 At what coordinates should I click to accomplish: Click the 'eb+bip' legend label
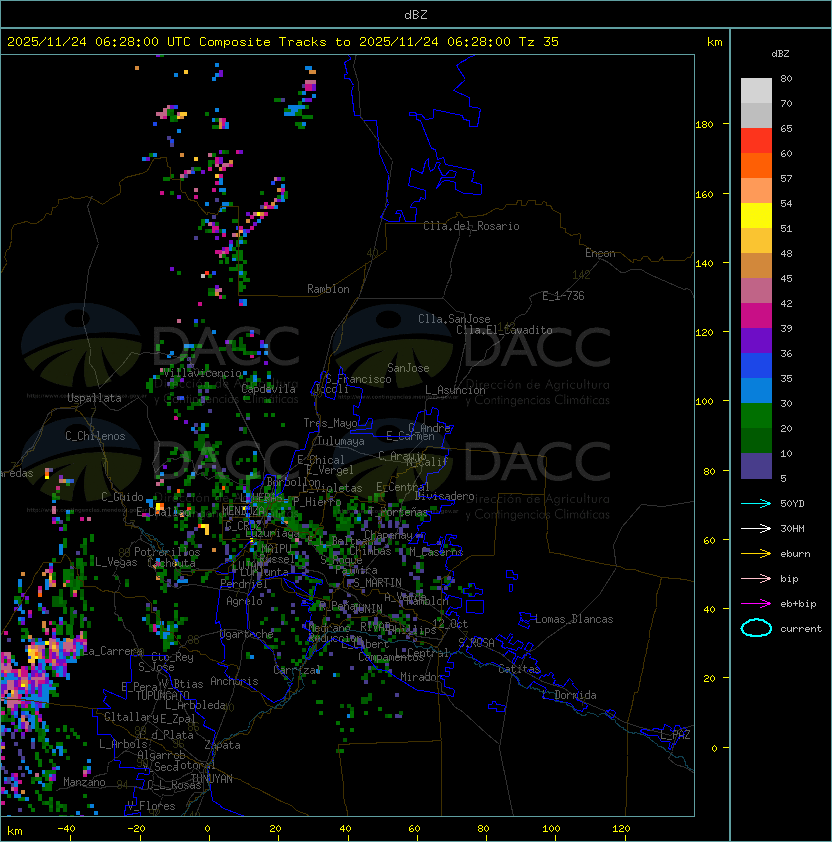tap(798, 604)
